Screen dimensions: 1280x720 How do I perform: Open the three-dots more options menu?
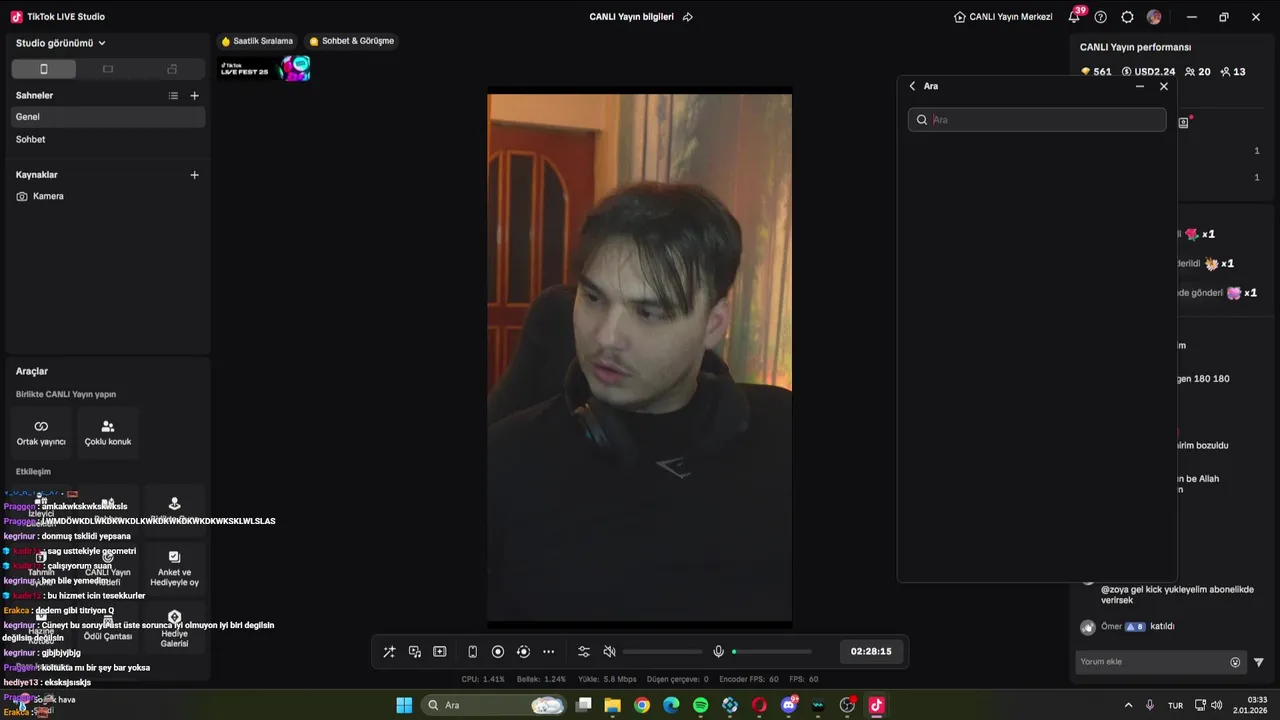[x=548, y=652]
